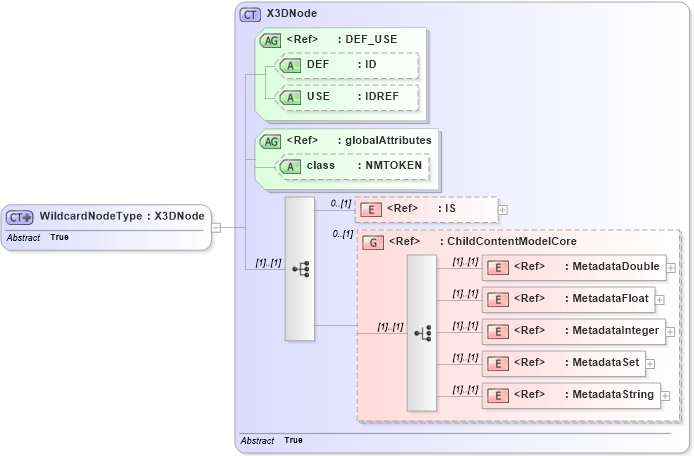Expand the MetadataInteger element
The height and width of the screenshot is (456, 694).
coord(671,332)
